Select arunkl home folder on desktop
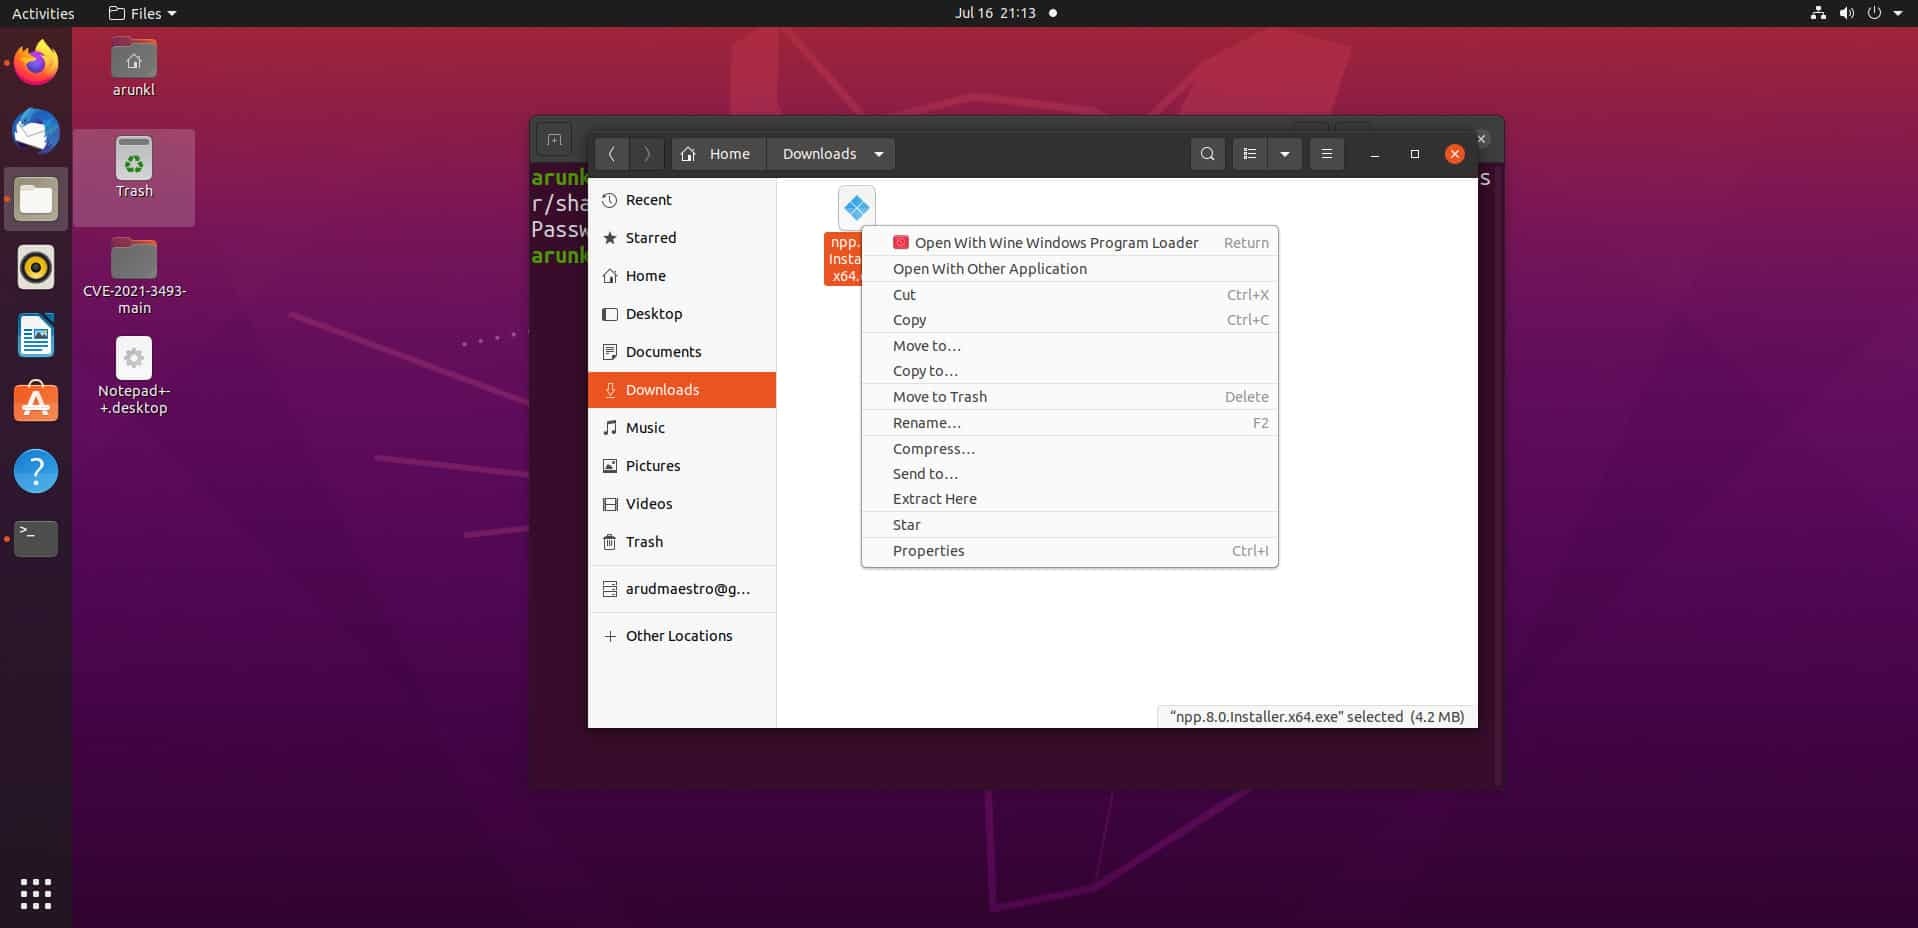 [x=134, y=67]
